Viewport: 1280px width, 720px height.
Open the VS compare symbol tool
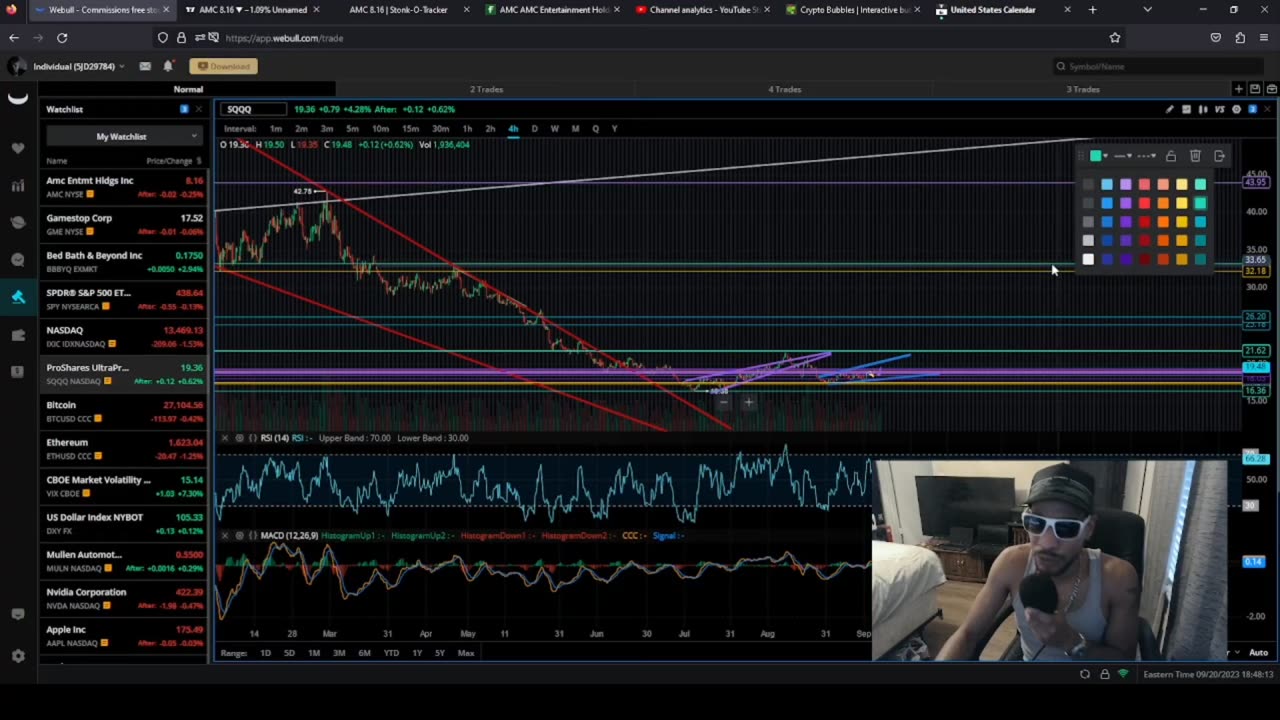[x=1219, y=109]
